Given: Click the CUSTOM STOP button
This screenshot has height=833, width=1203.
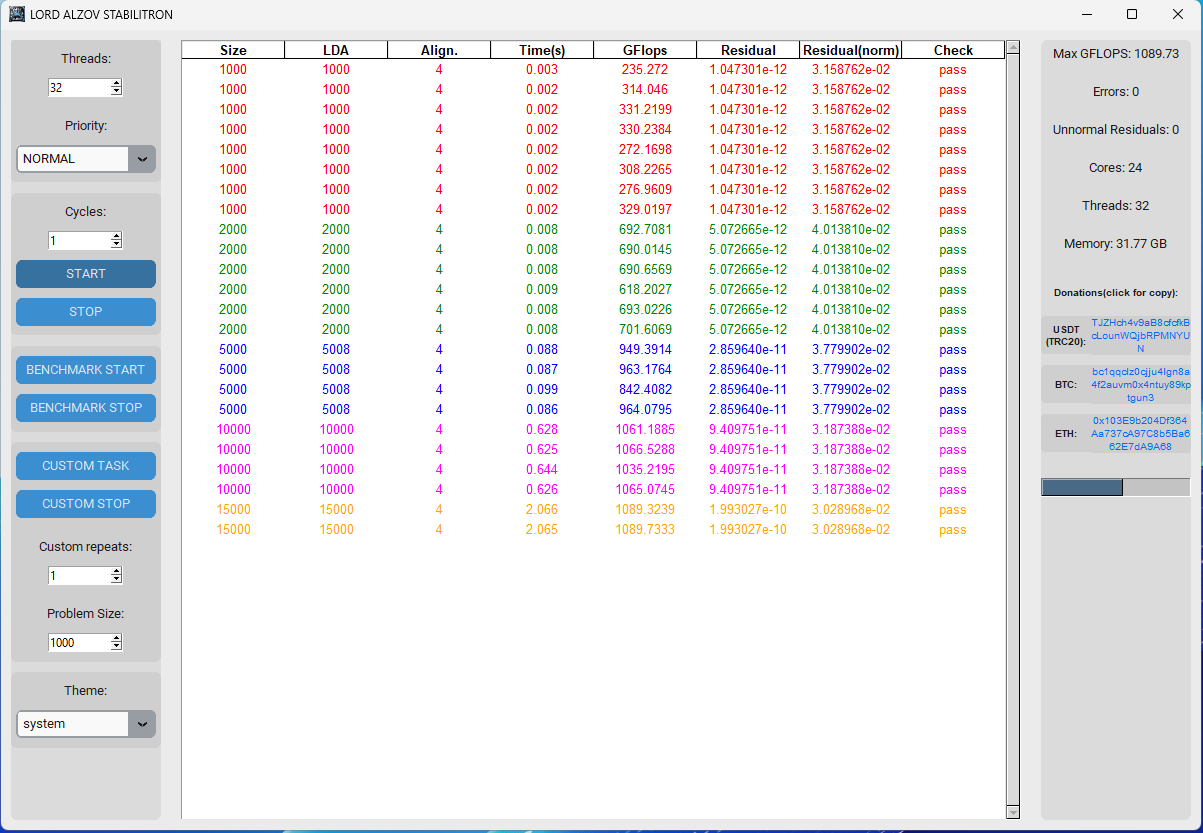Looking at the screenshot, I should (x=86, y=504).
